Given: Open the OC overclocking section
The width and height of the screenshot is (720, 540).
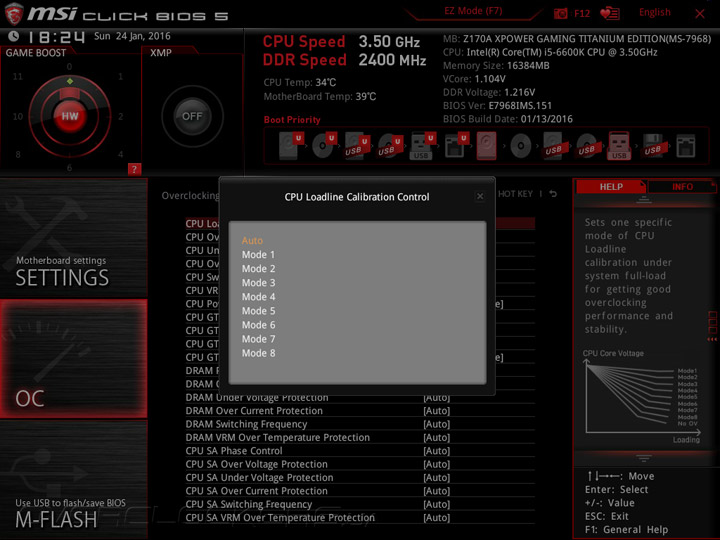Looking at the screenshot, I should point(73,359).
